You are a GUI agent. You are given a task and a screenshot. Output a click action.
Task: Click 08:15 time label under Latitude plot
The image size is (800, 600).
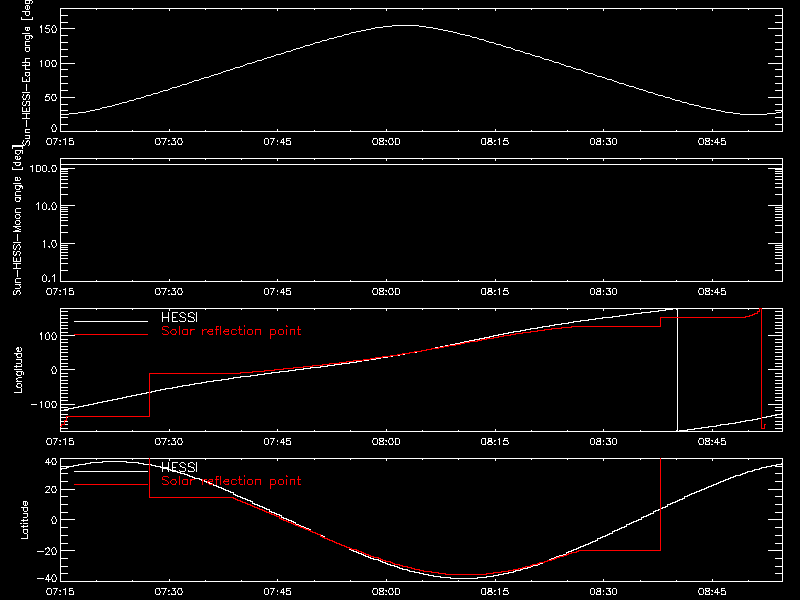(x=495, y=591)
